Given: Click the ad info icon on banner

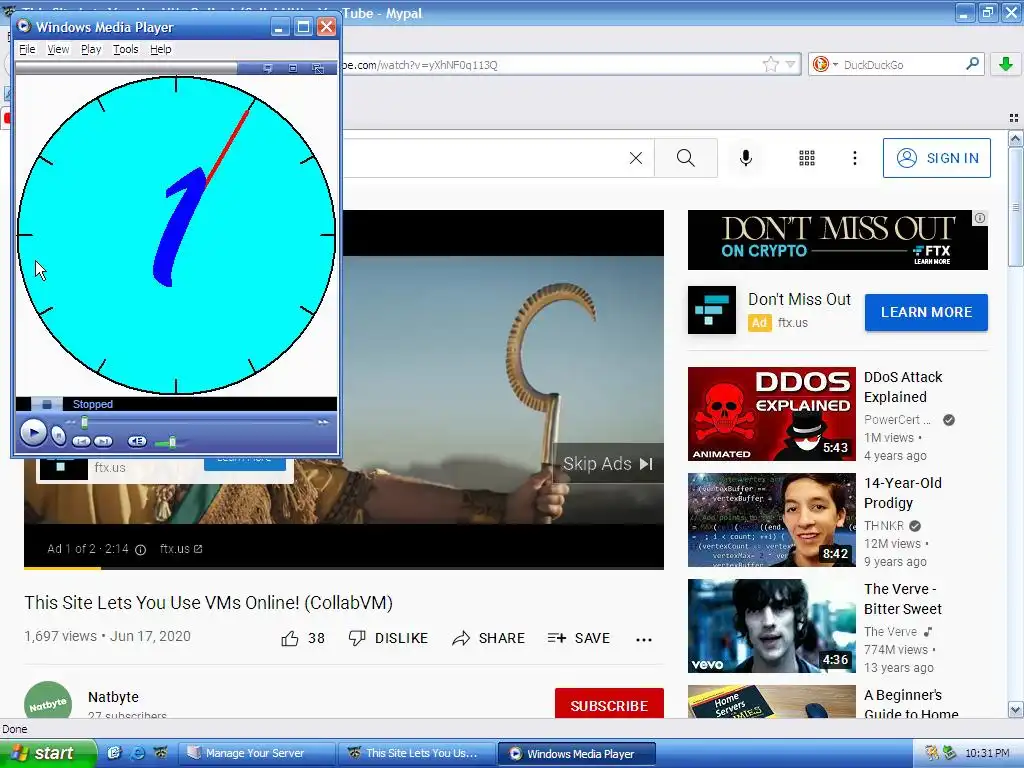Looking at the screenshot, I should [980, 218].
